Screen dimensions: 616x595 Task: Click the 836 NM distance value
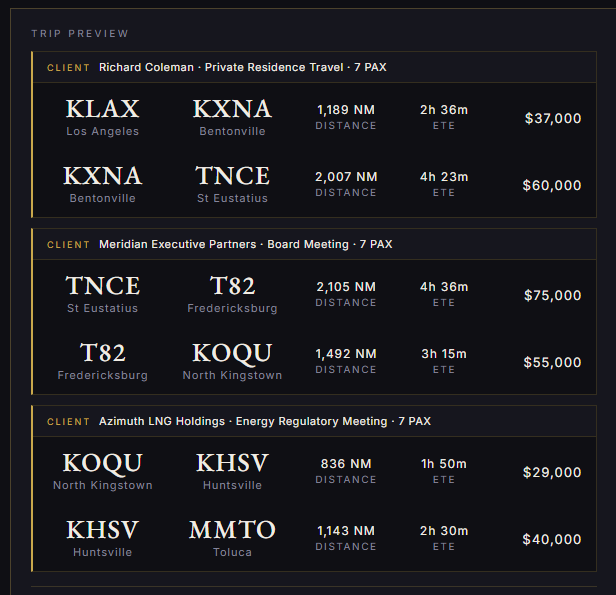point(346,464)
